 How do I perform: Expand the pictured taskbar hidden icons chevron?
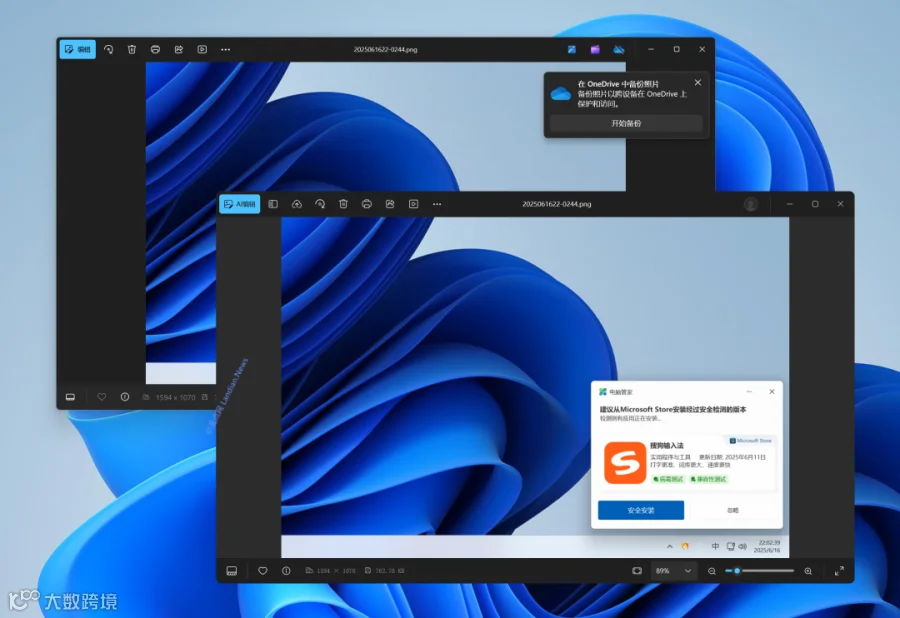point(670,546)
